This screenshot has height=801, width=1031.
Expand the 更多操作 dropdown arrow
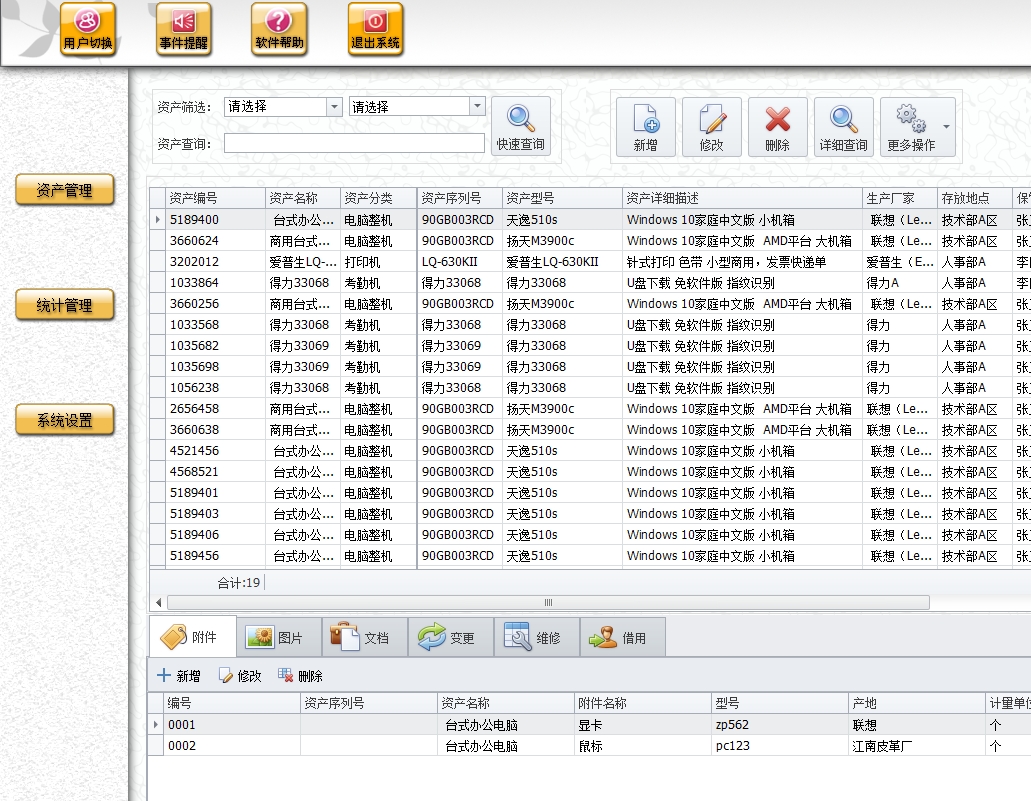click(x=946, y=128)
